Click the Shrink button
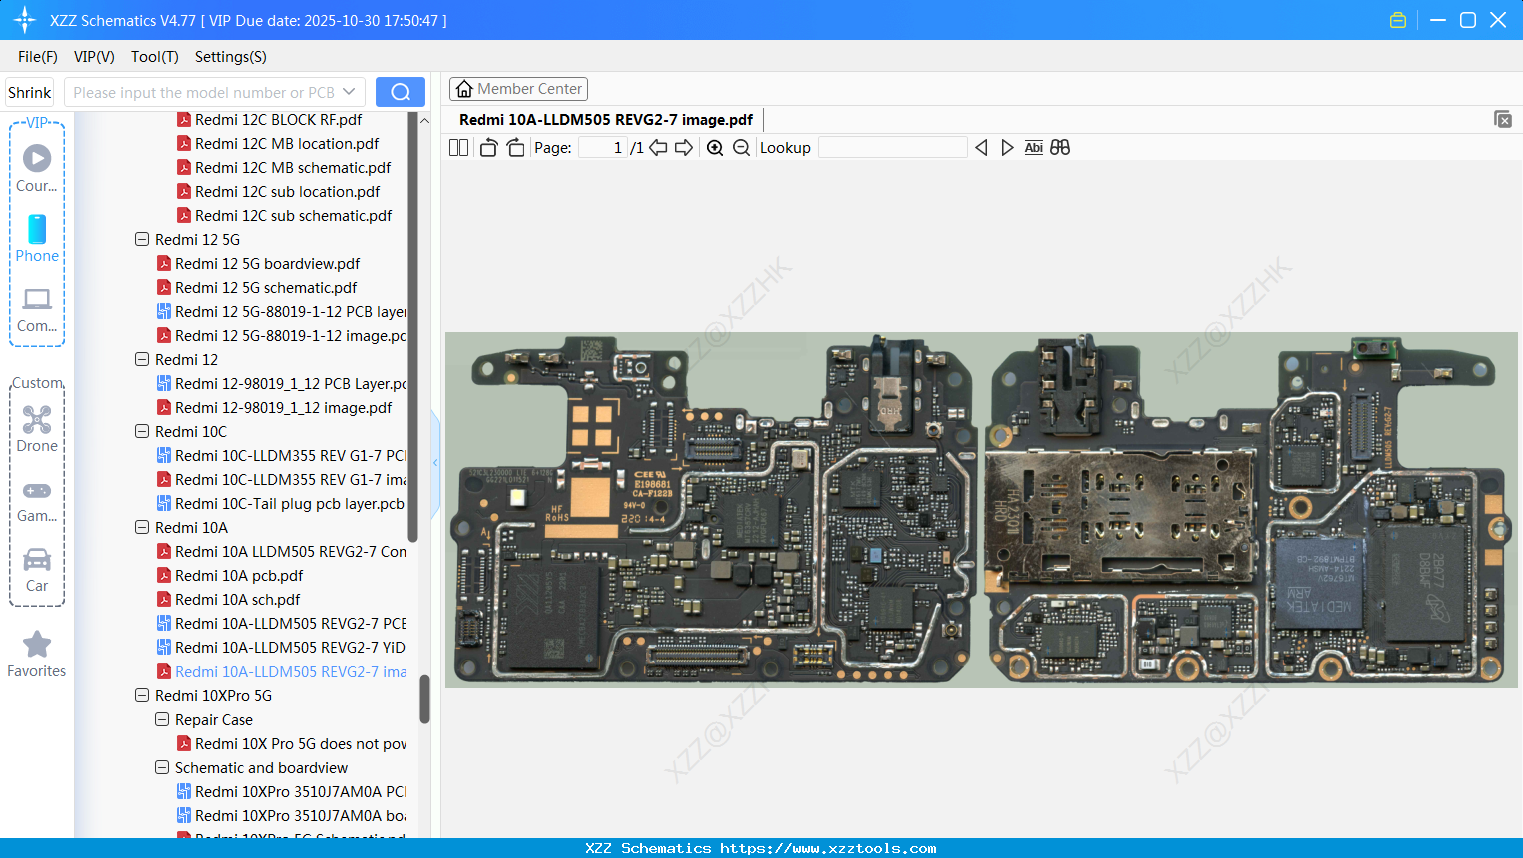Image resolution: width=1523 pixels, height=858 pixels. click(29, 91)
